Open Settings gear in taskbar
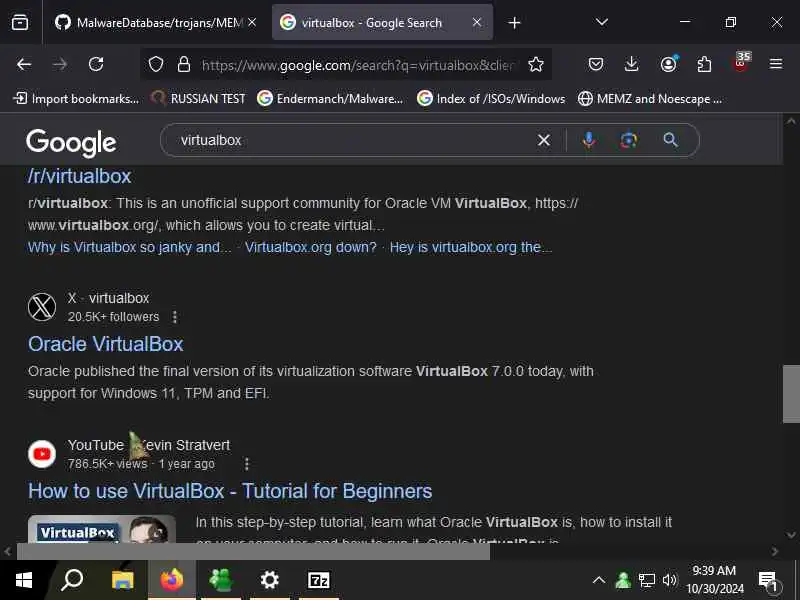 (x=269, y=580)
